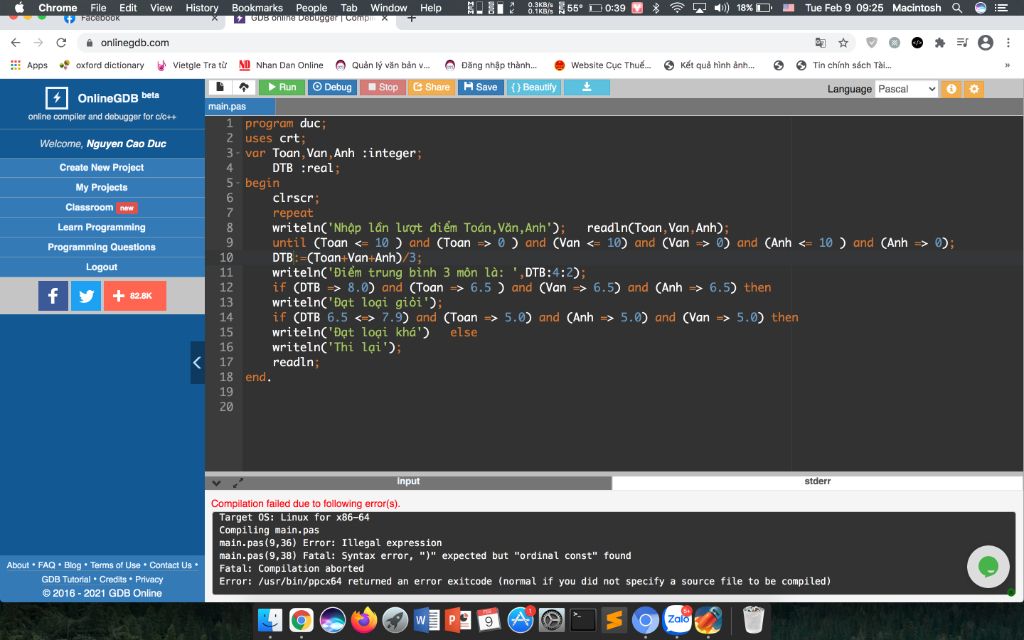Open the Window menu
1024x640 pixels.
389,8
